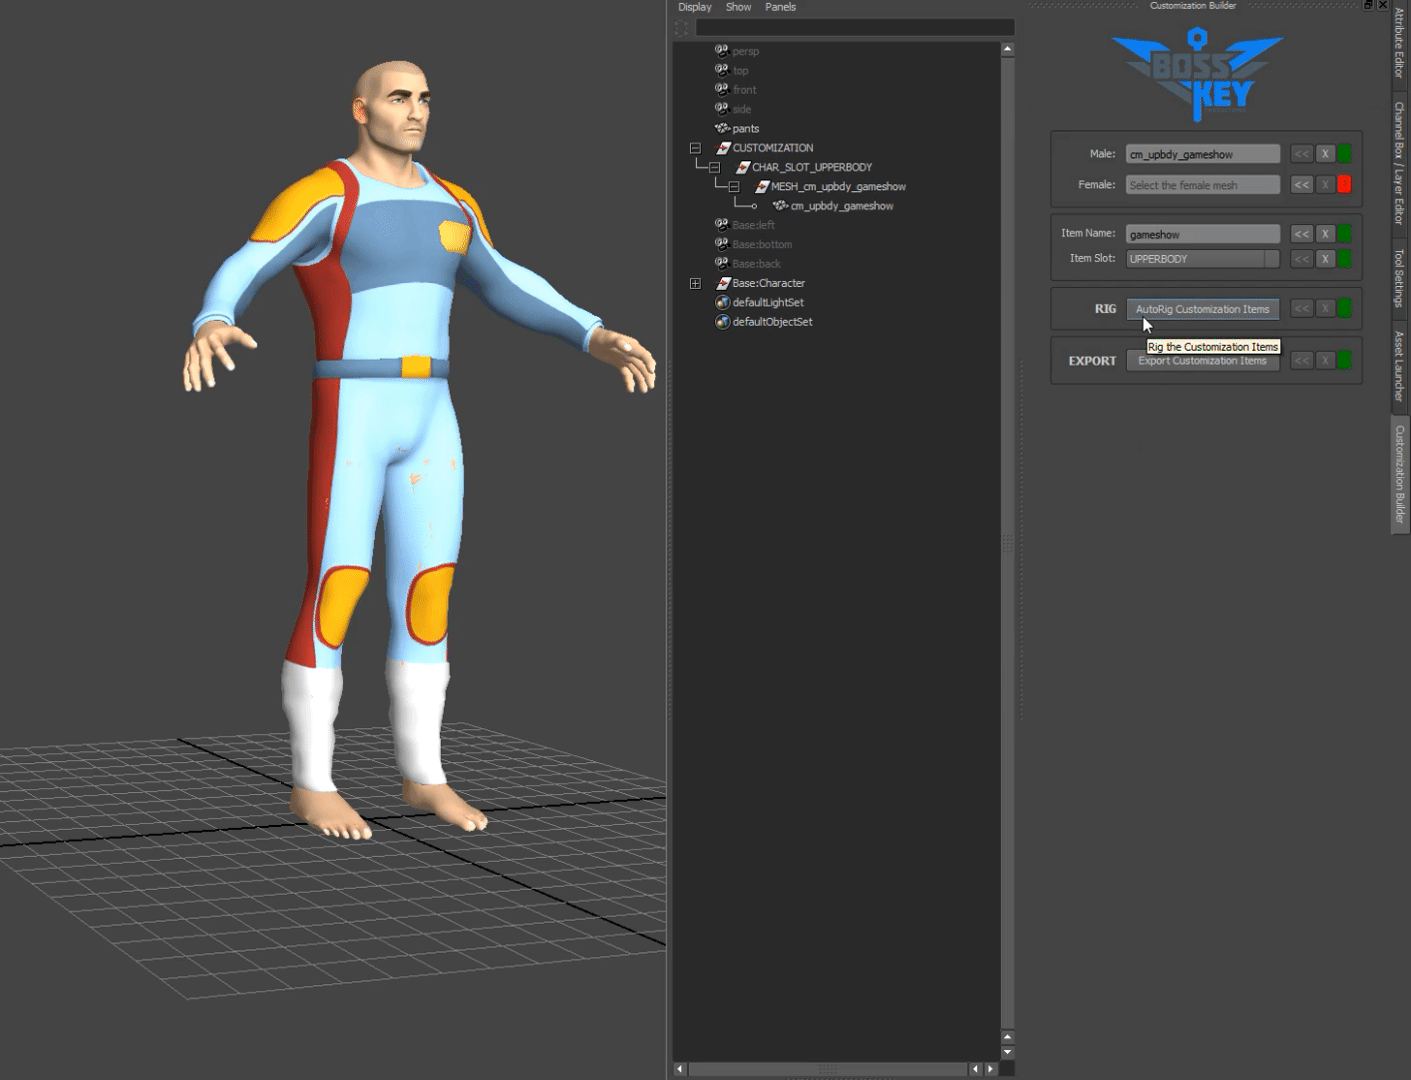Select the persp camera icon in the Outliner
Screen dimensions: 1411x1080
click(x=722, y=51)
